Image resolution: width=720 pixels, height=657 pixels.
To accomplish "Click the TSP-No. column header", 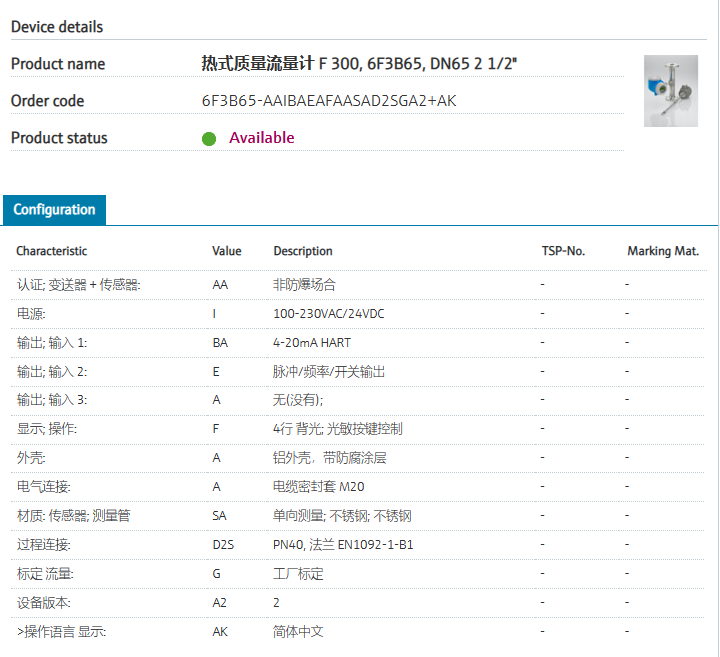I will (x=562, y=251).
